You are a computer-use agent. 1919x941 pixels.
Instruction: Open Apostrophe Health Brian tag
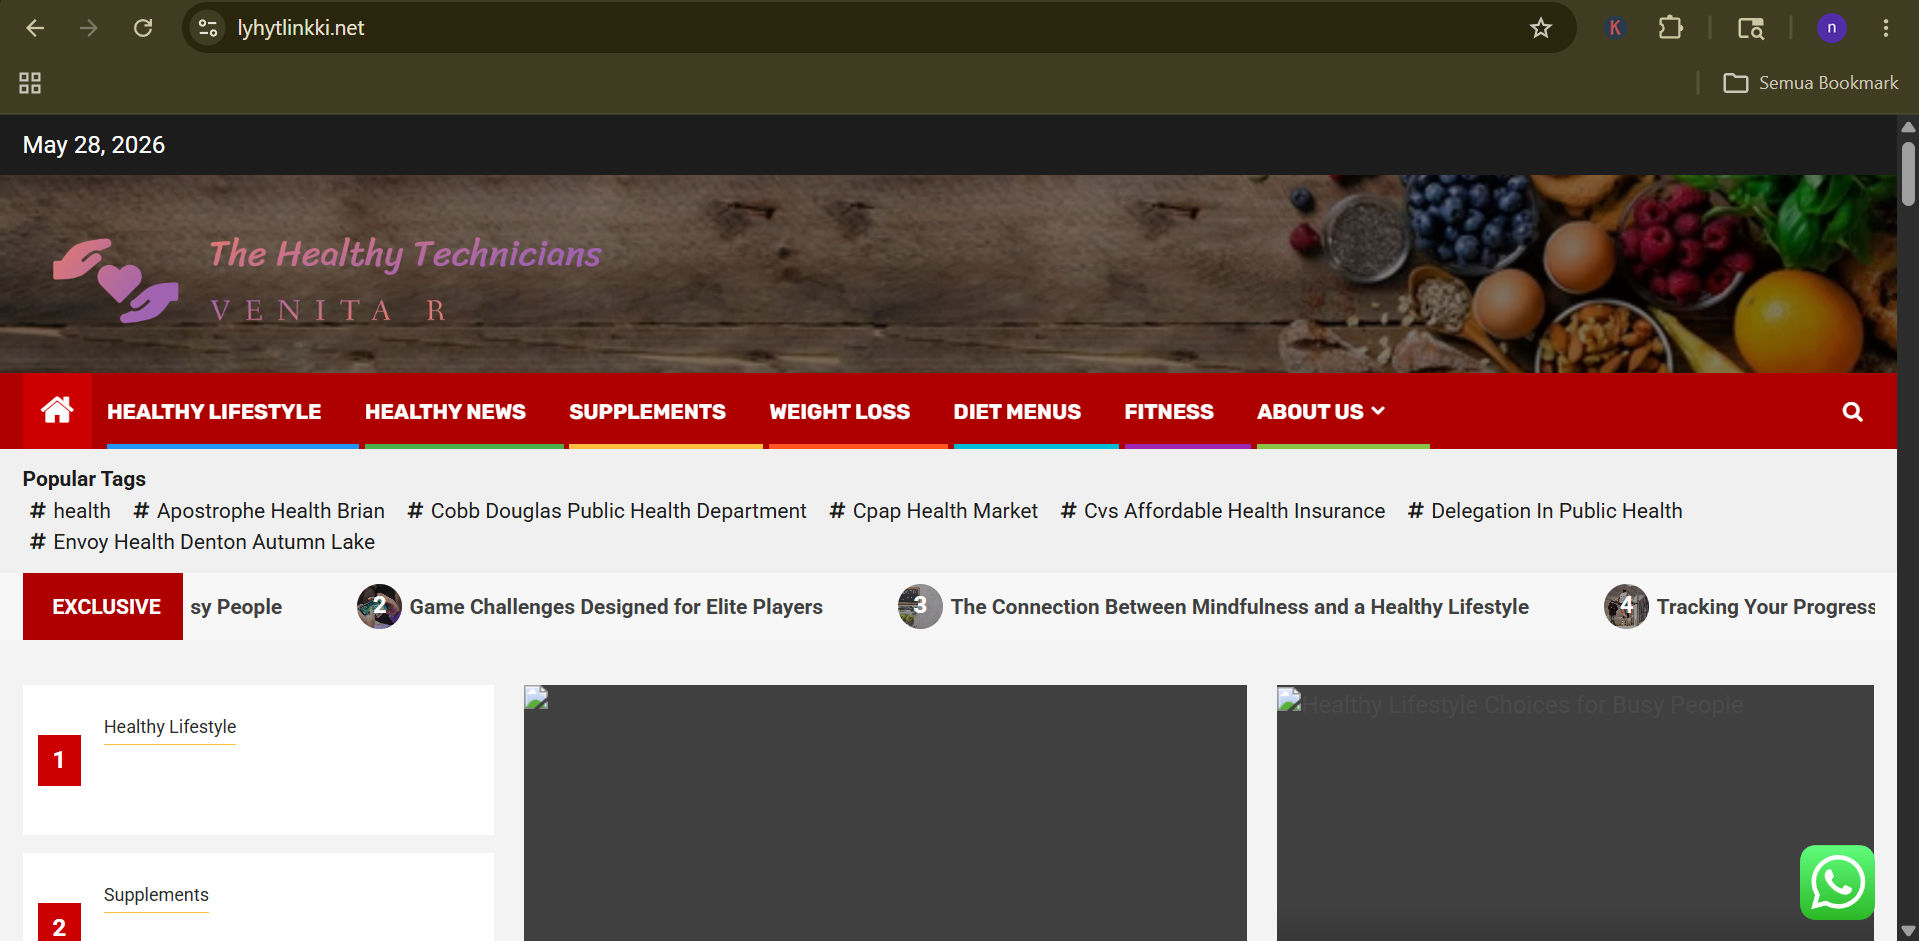click(x=259, y=511)
